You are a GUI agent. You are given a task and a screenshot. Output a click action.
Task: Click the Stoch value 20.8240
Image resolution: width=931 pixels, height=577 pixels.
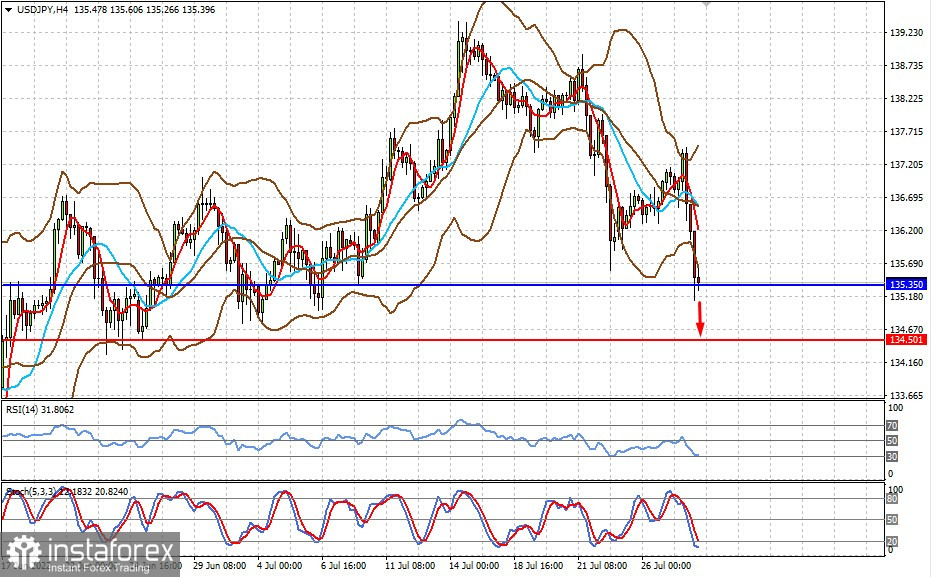(x=112, y=492)
